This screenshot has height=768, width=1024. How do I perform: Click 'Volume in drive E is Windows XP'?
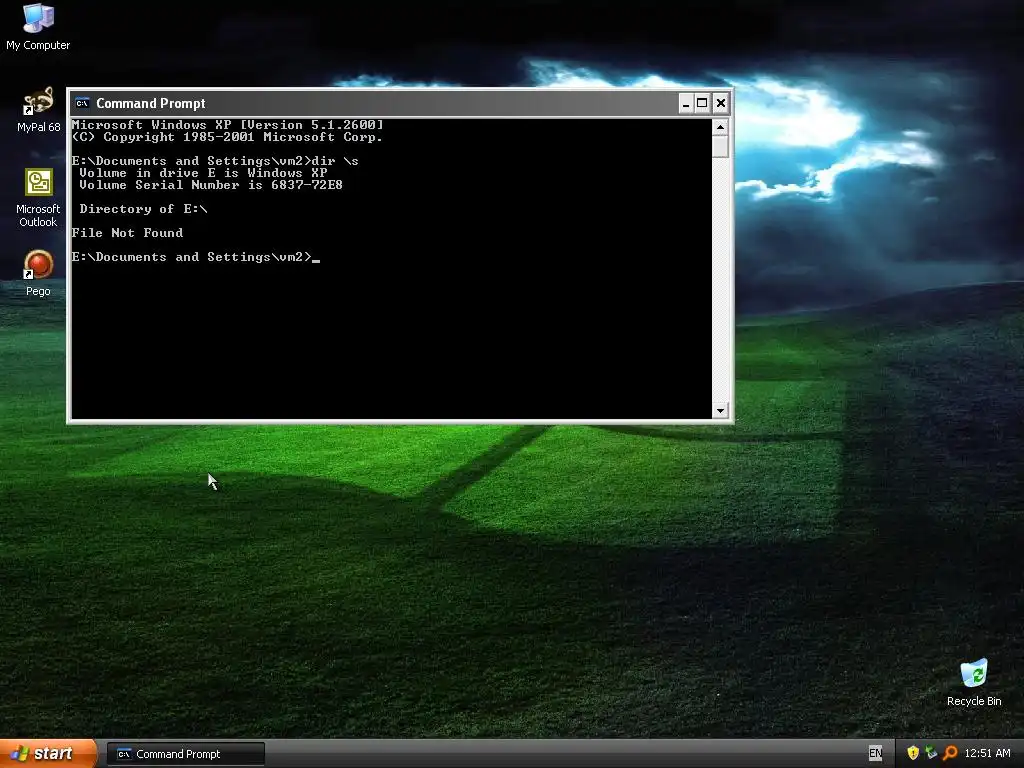203,173
